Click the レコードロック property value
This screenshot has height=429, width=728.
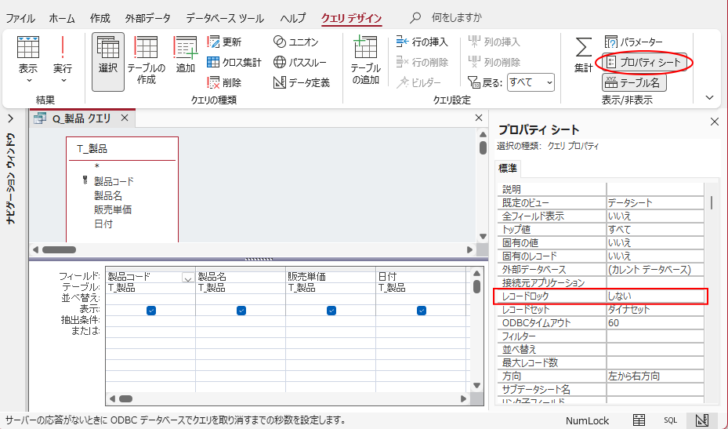point(655,296)
